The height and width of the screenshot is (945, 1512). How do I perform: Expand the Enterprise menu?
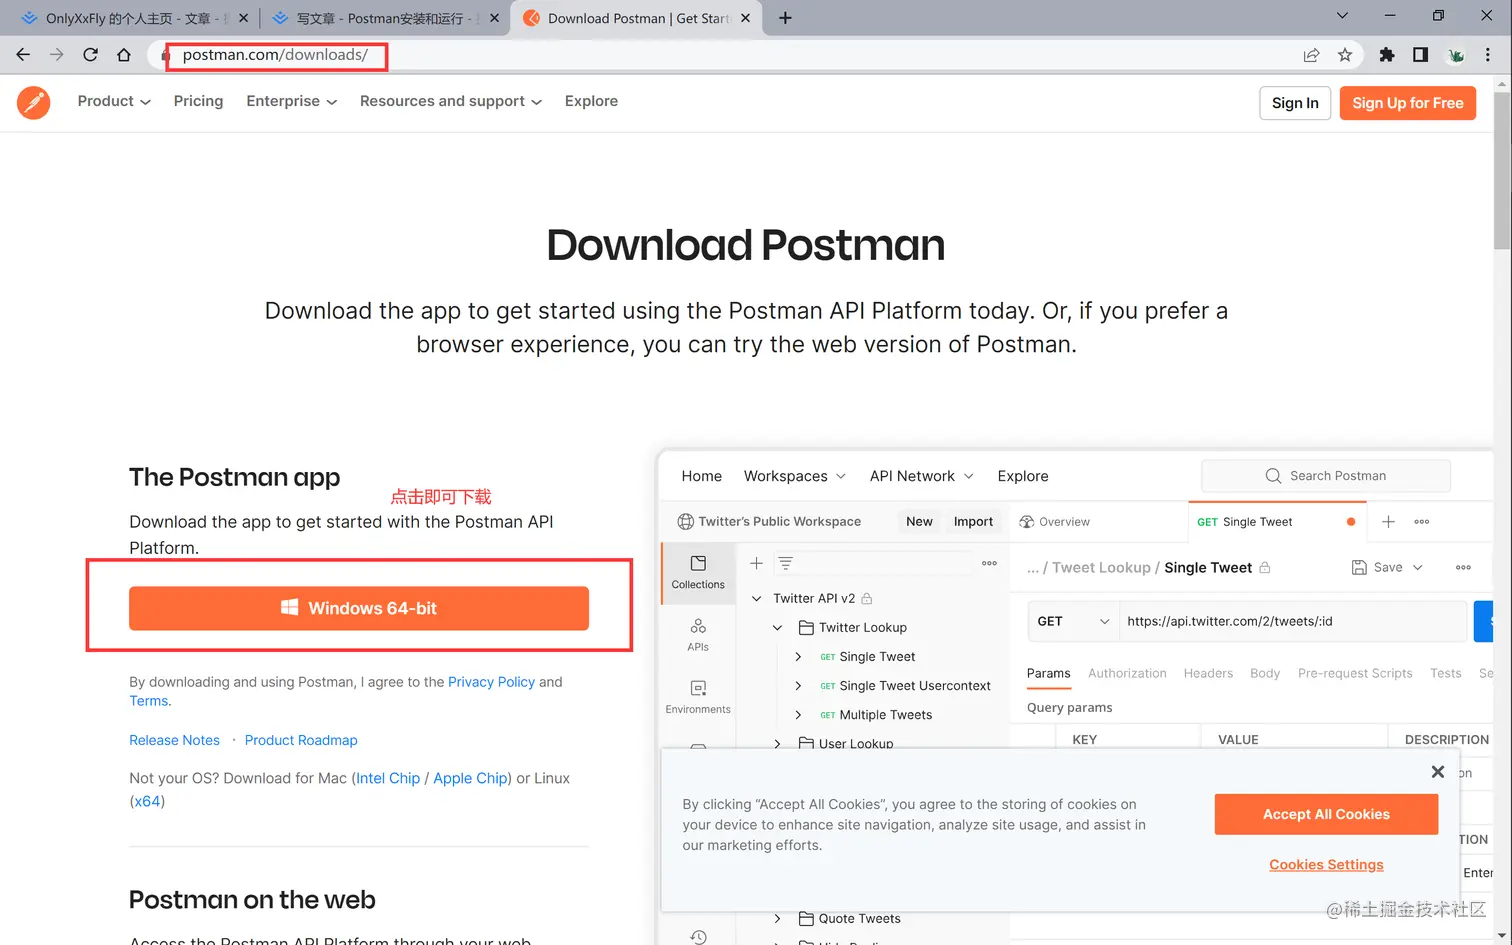pos(292,101)
